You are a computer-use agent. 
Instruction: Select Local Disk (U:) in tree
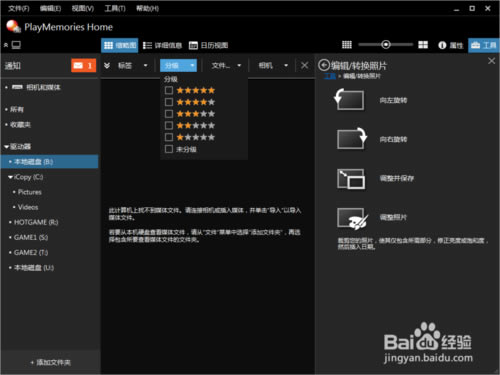[x=34, y=268]
